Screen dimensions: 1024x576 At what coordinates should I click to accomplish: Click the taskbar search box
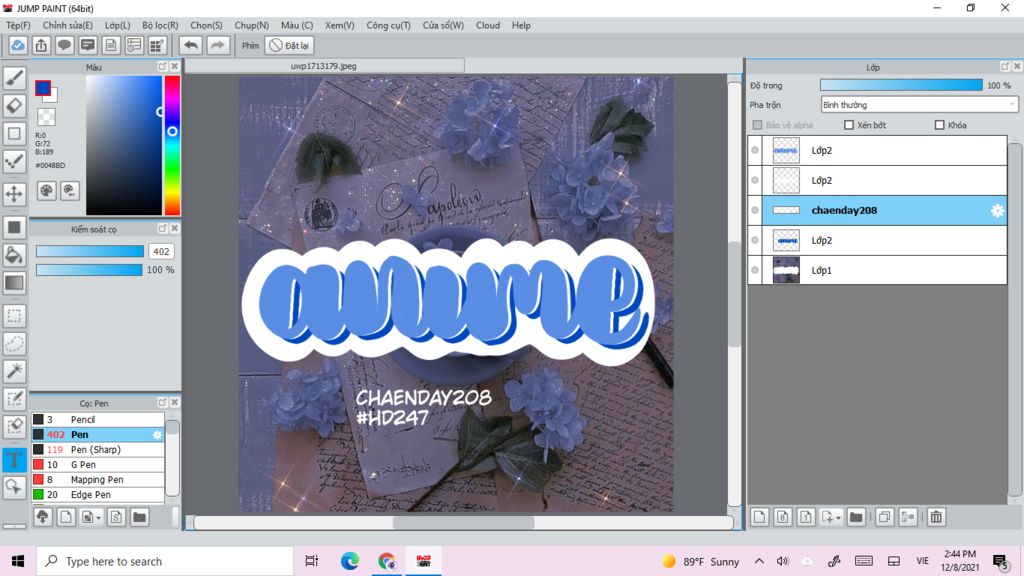(x=165, y=561)
